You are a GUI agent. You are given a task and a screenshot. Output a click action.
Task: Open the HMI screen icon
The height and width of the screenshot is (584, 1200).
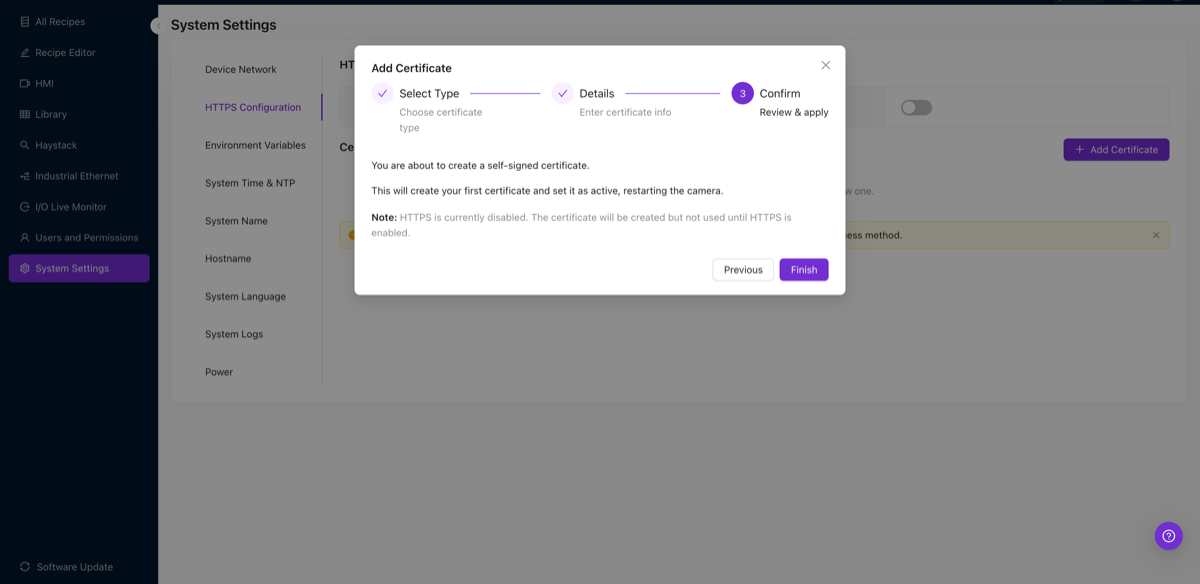(x=25, y=83)
